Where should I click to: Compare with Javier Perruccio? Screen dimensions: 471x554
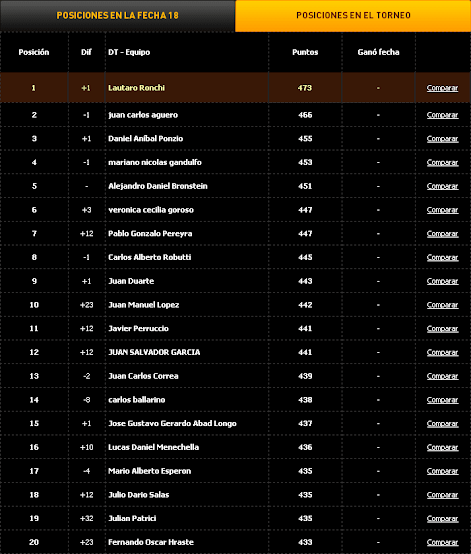442,329
